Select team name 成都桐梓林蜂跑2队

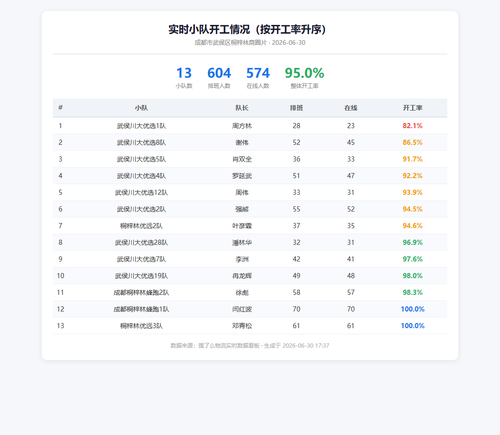click(x=141, y=293)
